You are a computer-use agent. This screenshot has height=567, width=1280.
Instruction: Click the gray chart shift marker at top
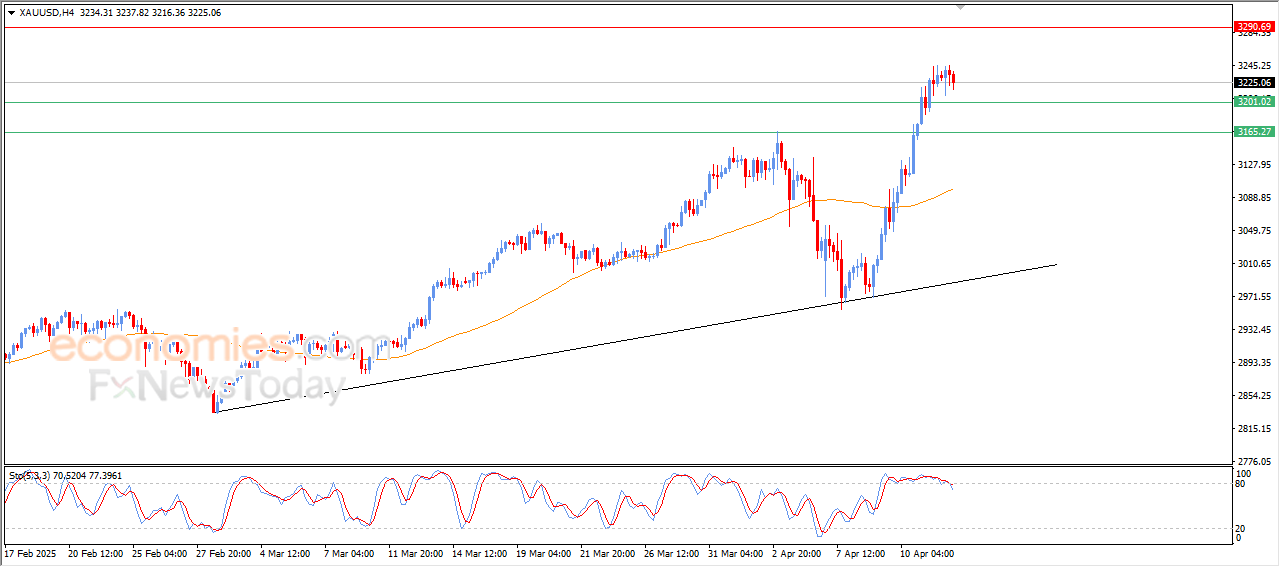tap(961, 7)
